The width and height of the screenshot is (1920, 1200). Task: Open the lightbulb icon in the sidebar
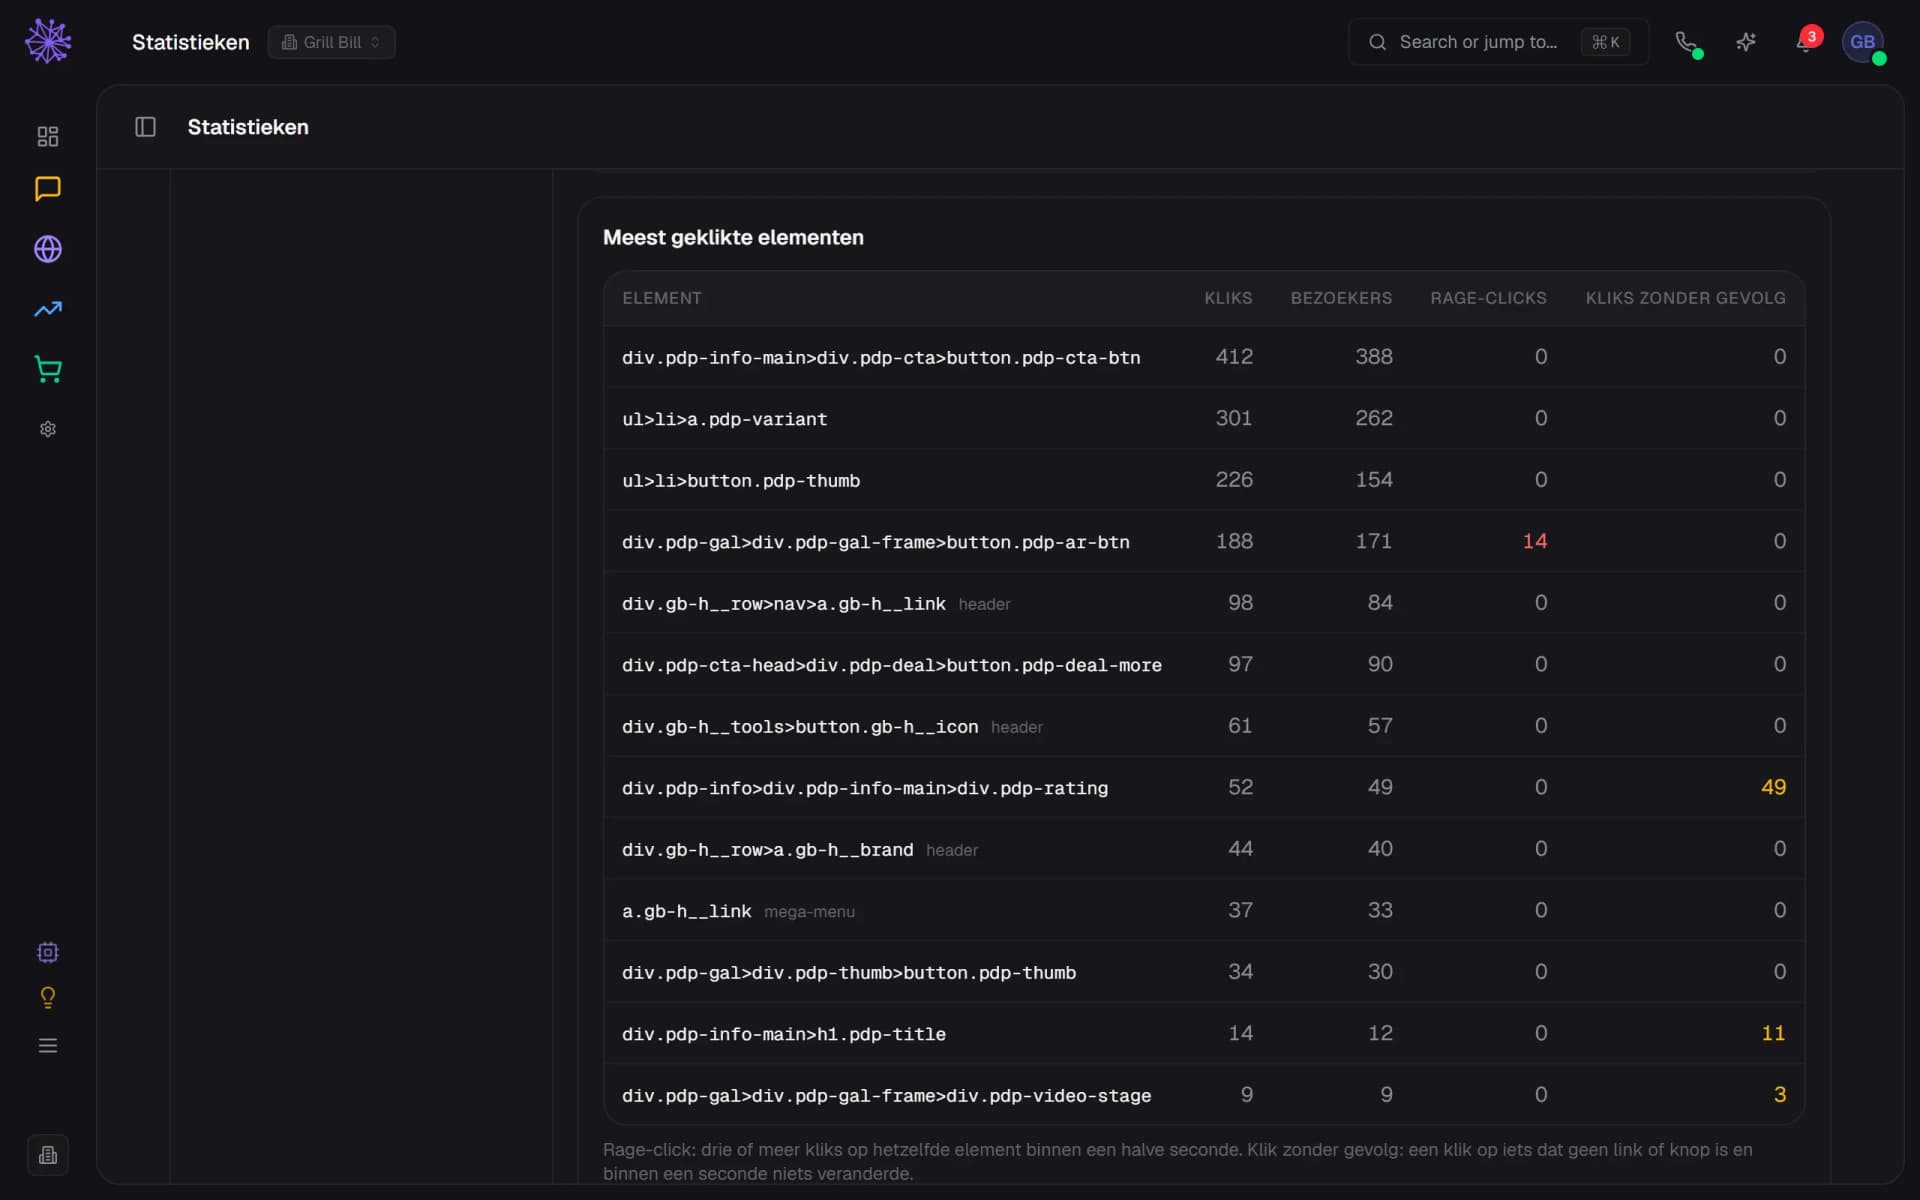tap(48, 998)
